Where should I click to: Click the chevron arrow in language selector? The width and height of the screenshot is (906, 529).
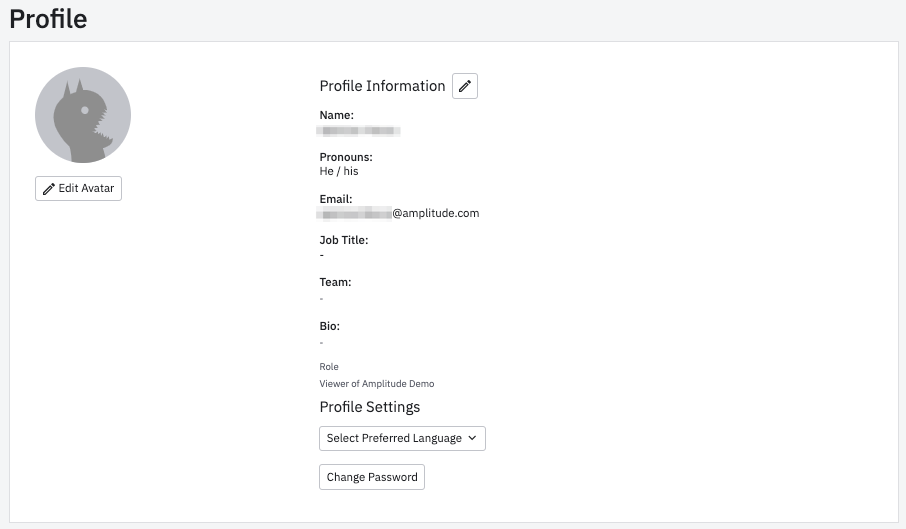472,438
